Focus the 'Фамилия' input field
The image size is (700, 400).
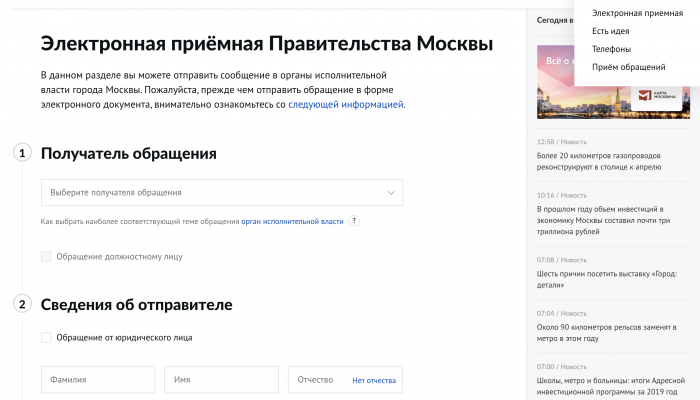click(x=98, y=380)
